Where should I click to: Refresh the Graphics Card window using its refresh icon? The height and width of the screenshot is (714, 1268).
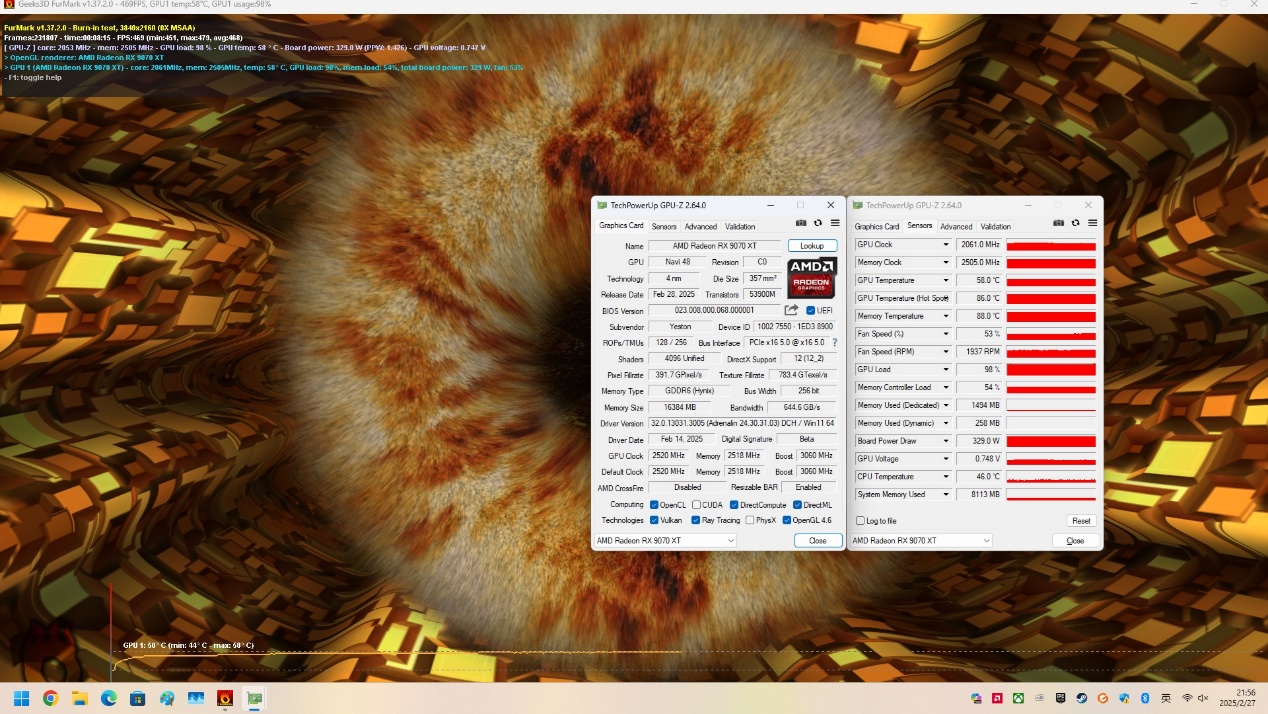point(818,223)
